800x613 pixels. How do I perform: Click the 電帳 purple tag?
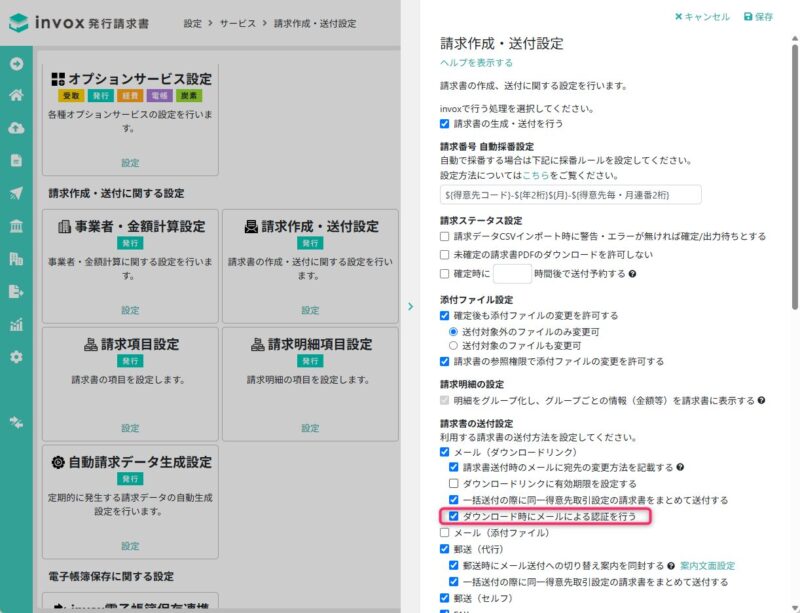(x=159, y=95)
